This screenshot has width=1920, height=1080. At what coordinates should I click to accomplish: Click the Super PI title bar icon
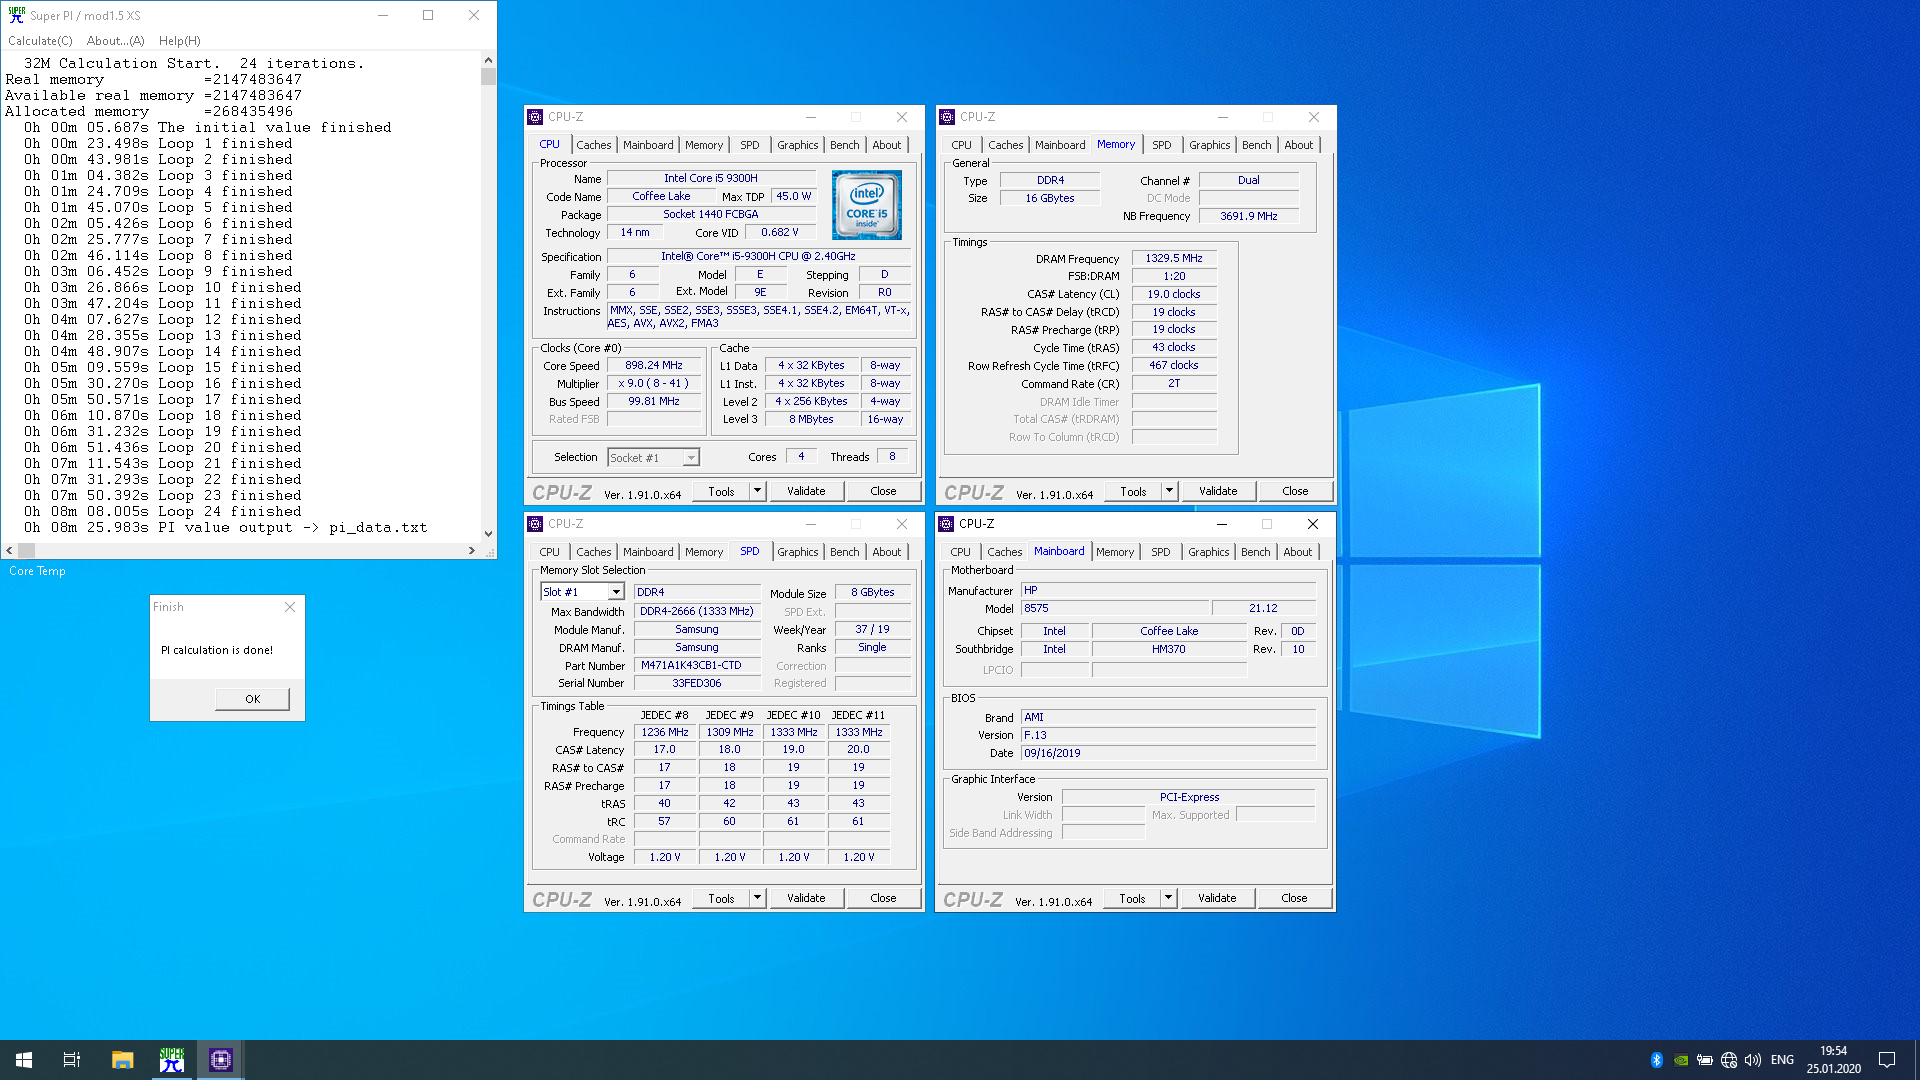(16, 15)
